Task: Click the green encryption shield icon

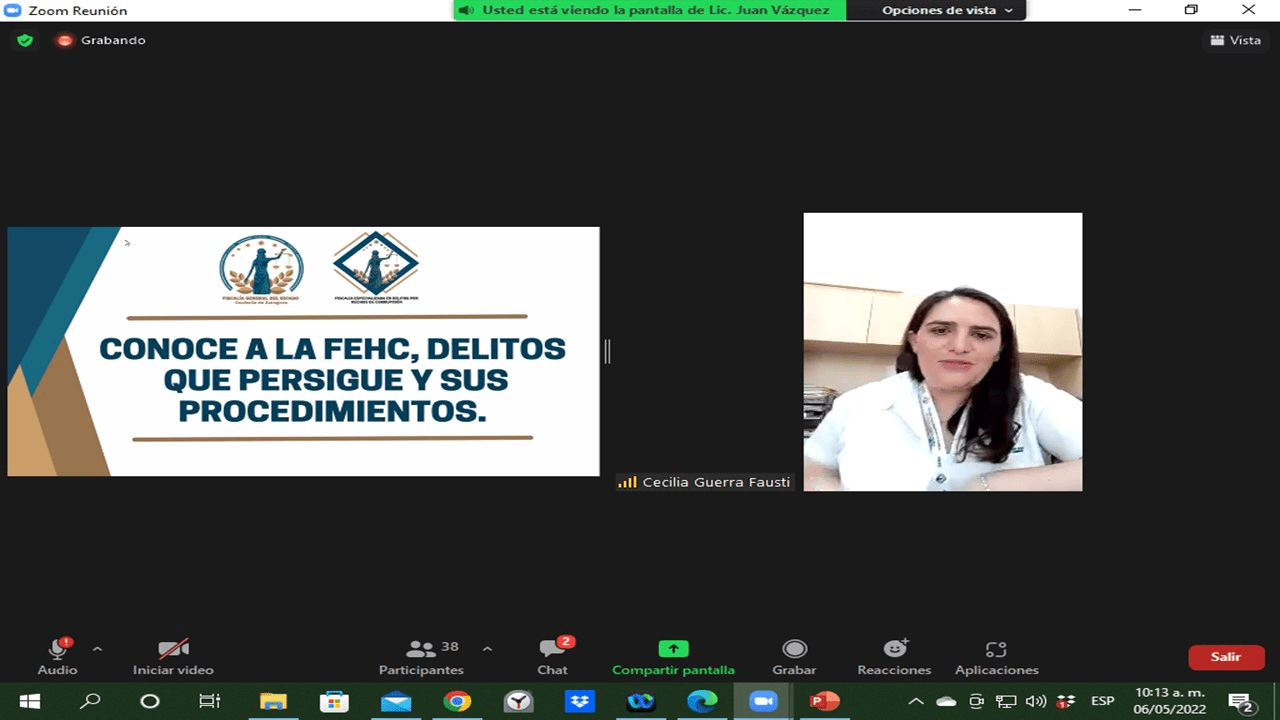Action: (25, 40)
